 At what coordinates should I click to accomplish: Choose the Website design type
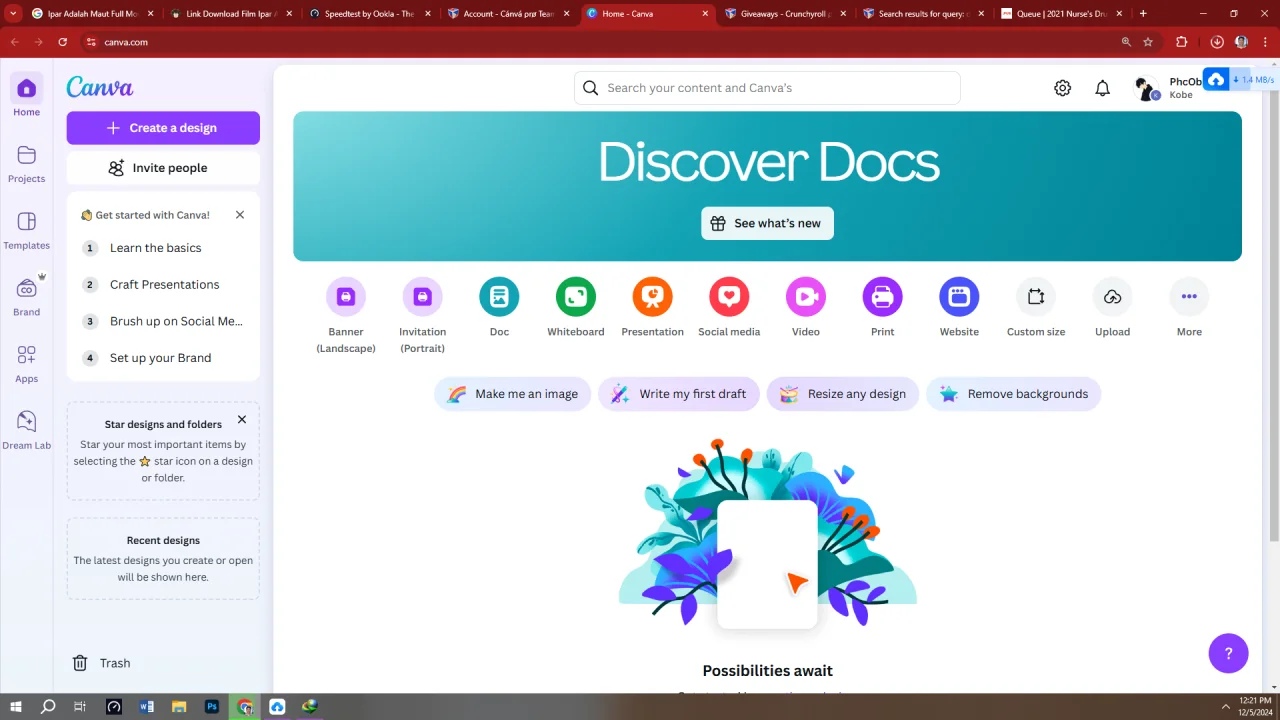point(959,296)
